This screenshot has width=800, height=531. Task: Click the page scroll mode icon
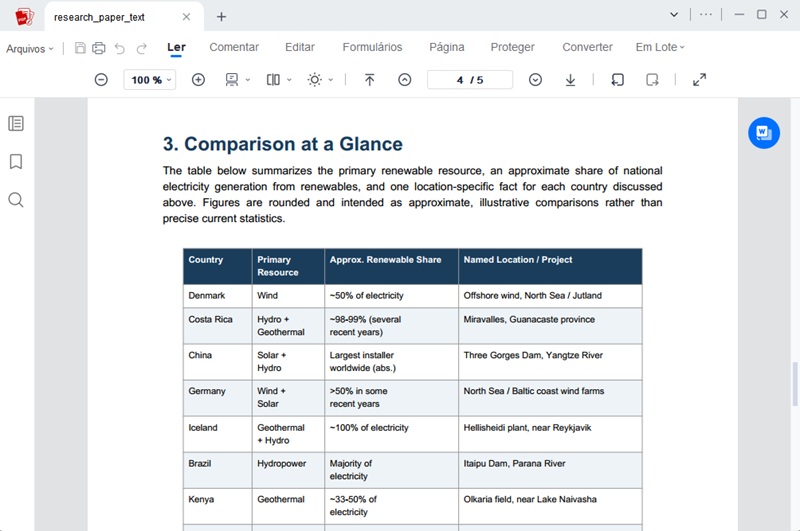pos(232,80)
